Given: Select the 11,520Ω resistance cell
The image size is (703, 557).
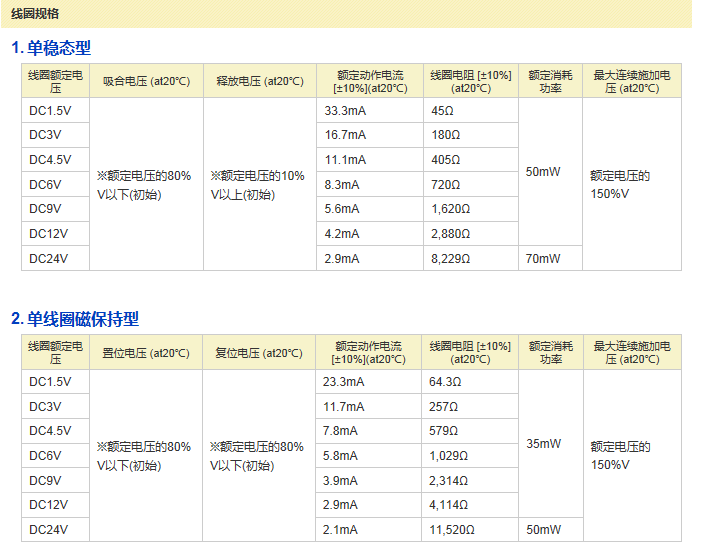Looking at the screenshot, I should click(451, 530).
